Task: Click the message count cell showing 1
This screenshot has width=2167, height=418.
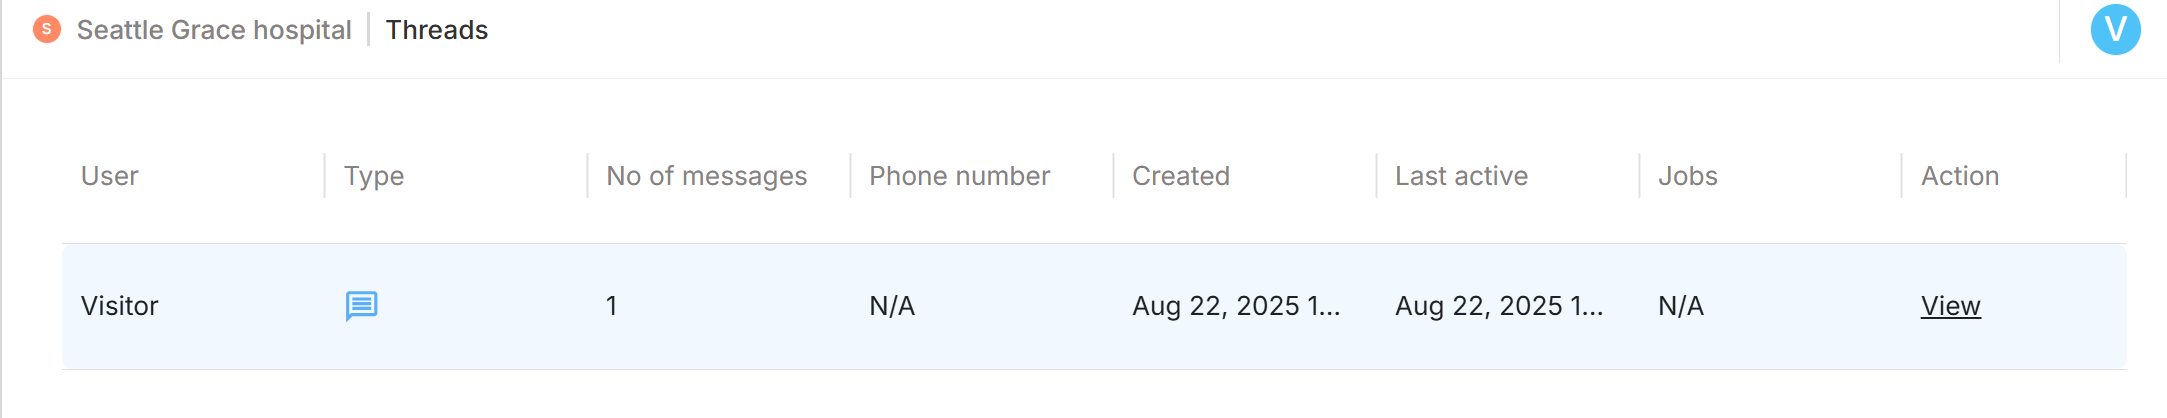Action: coord(611,306)
